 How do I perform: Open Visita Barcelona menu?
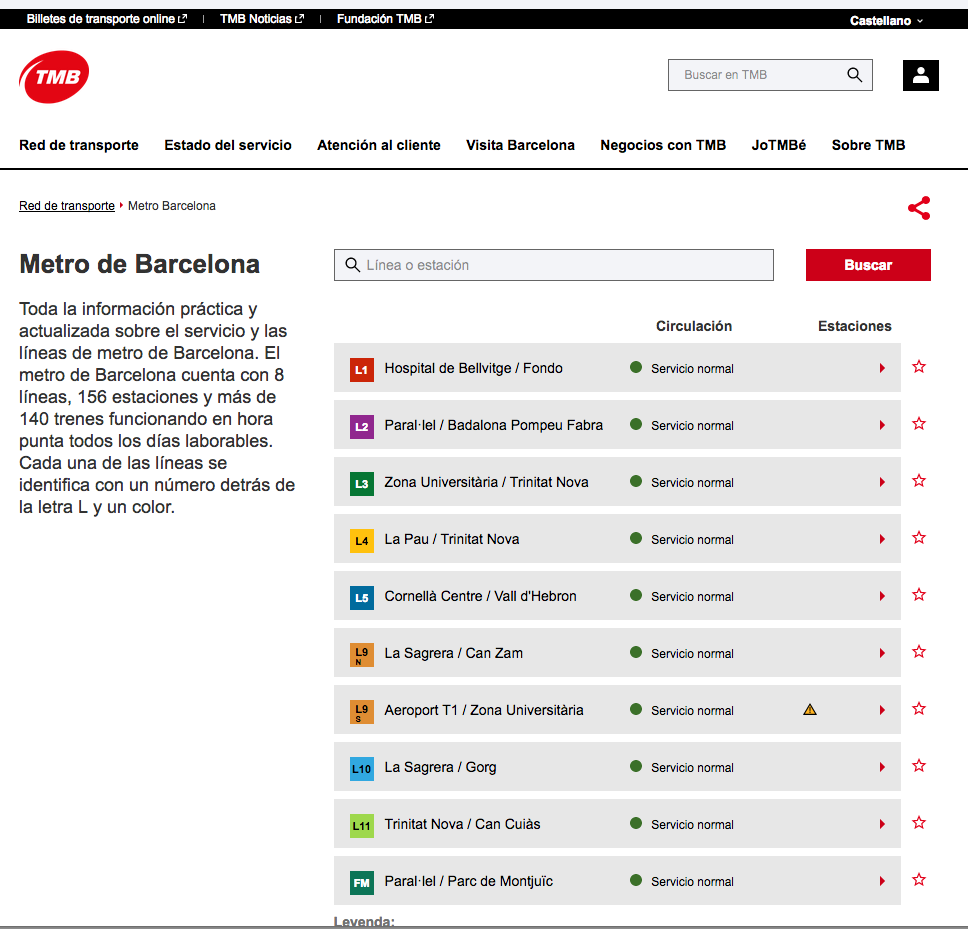tap(520, 145)
